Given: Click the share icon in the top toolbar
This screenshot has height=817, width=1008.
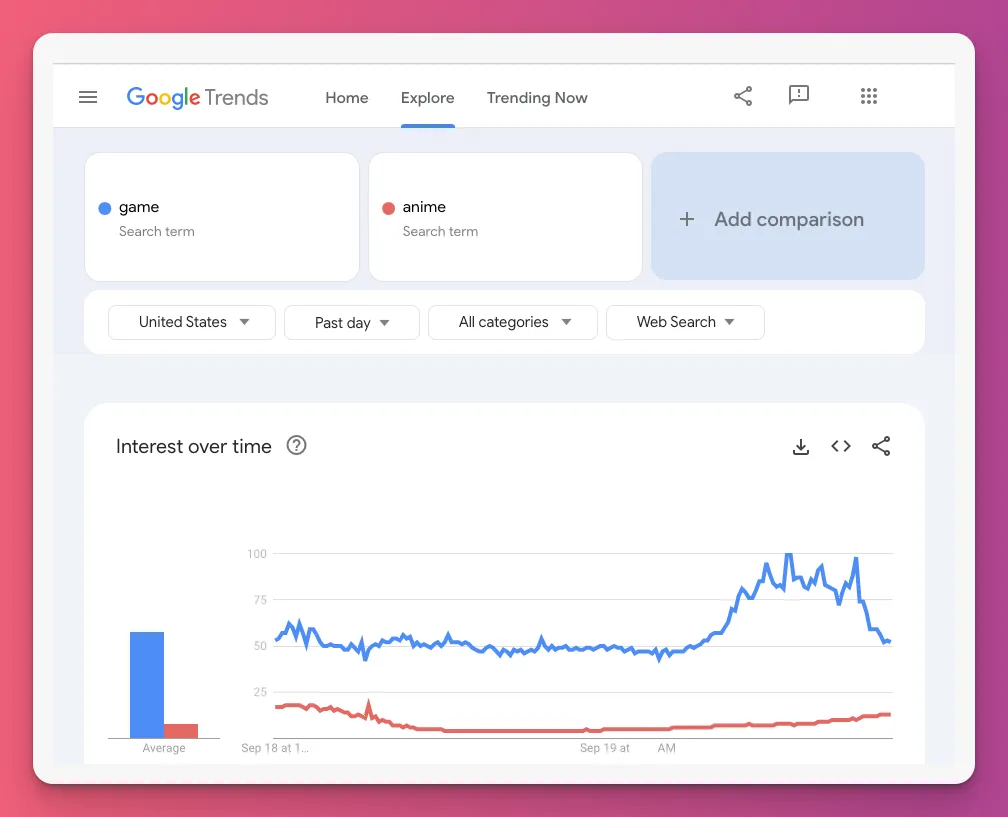Looking at the screenshot, I should coord(743,95).
